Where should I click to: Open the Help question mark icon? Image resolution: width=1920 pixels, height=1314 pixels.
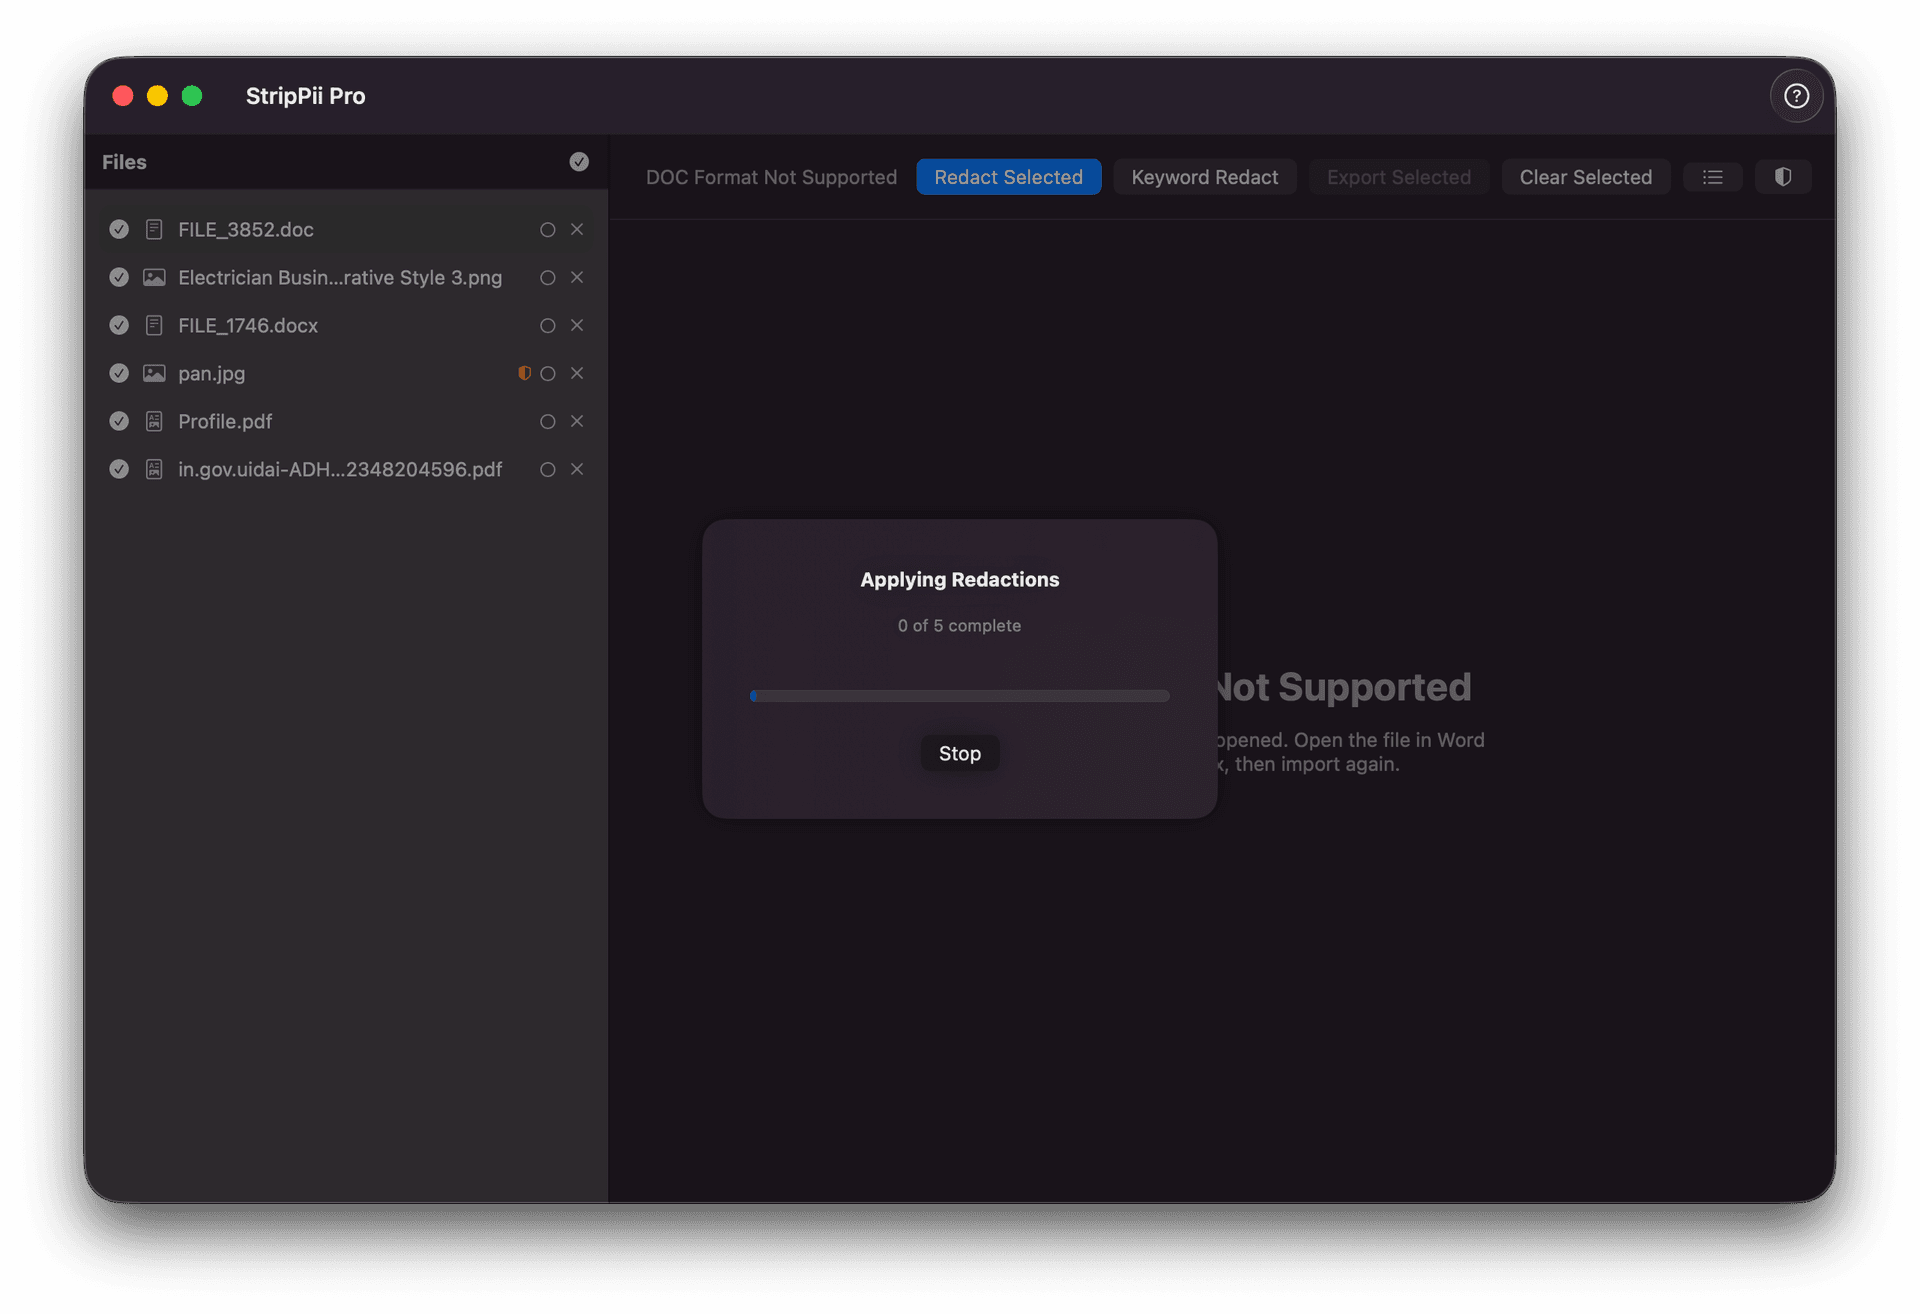coord(1797,95)
